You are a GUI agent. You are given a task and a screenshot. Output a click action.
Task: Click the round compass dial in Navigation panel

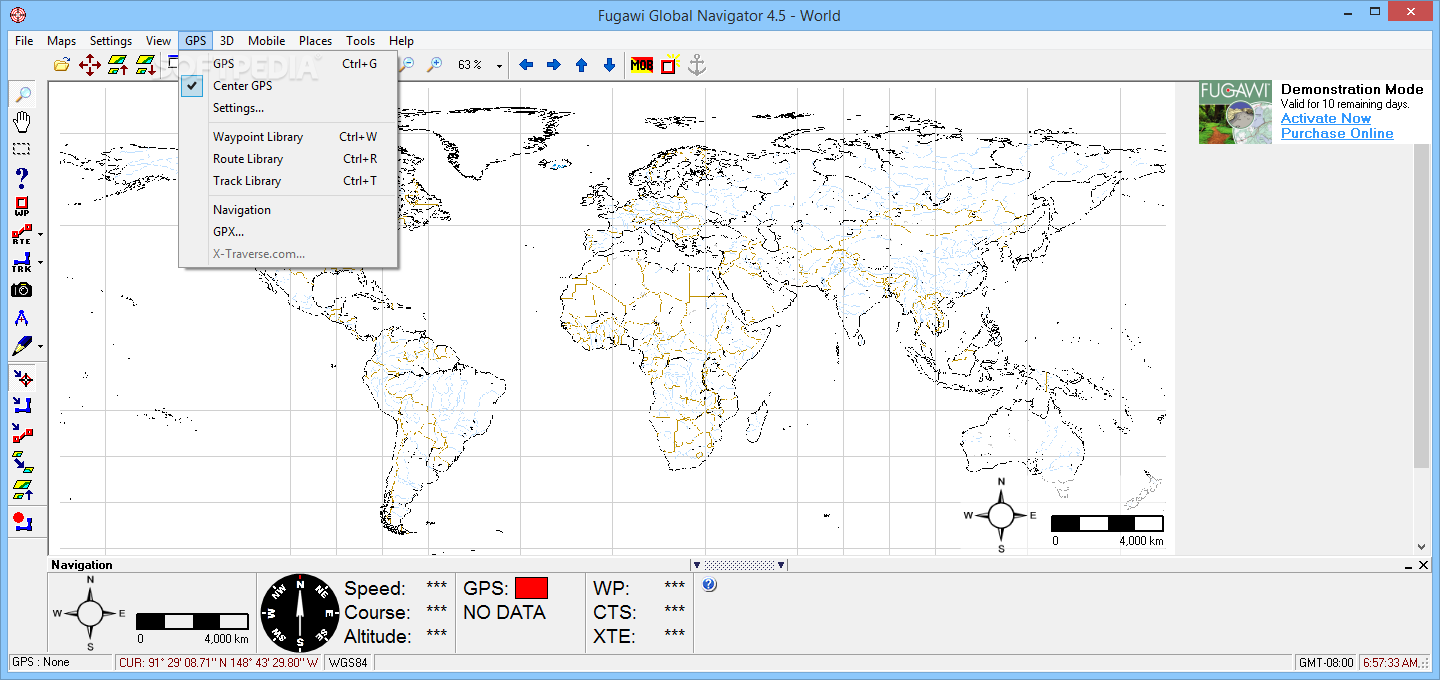[300, 613]
